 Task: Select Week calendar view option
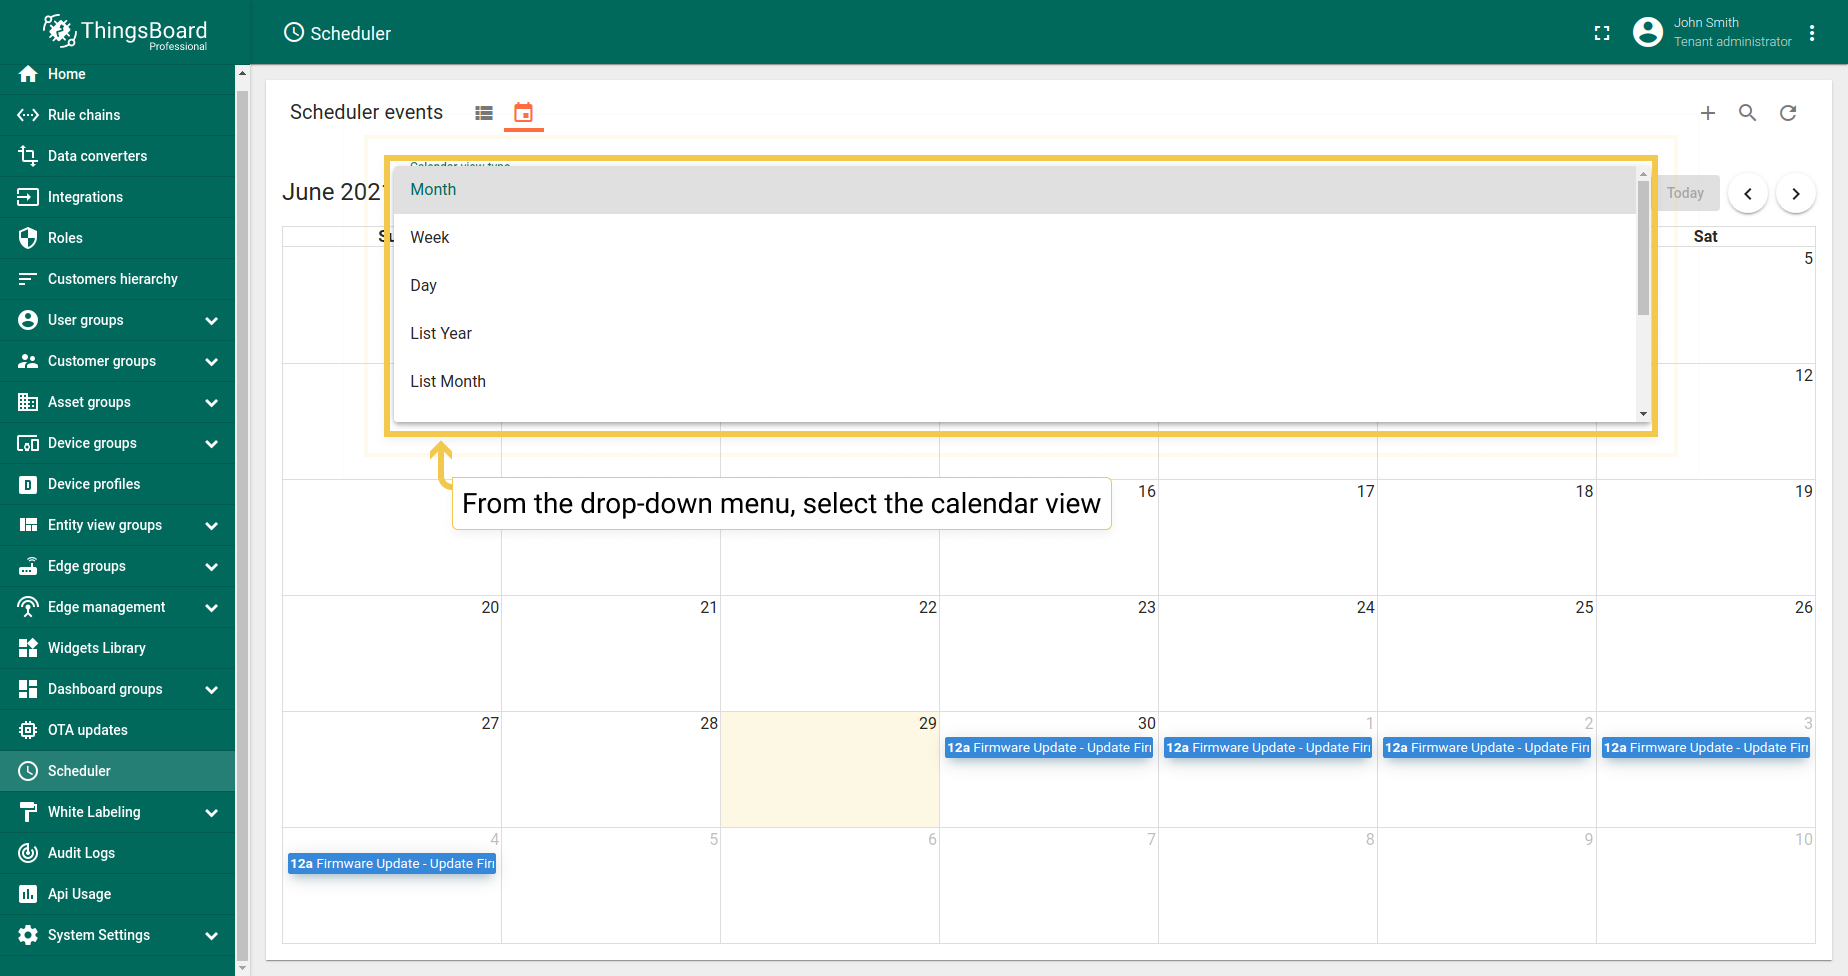pos(1015,238)
